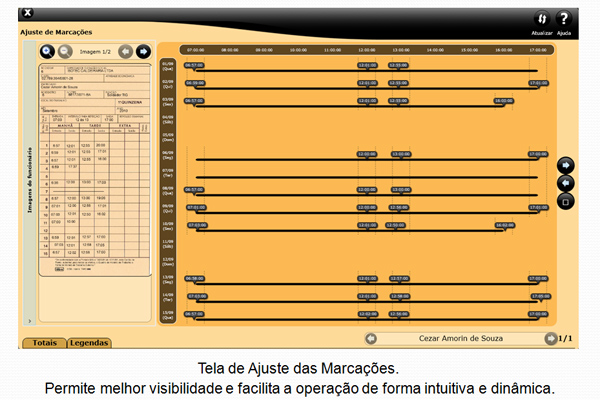Image resolution: width=600 pixels, height=400 pixels.
Task: Click the 17:01:00 marker on 02/09
Action: click(539, 83)
